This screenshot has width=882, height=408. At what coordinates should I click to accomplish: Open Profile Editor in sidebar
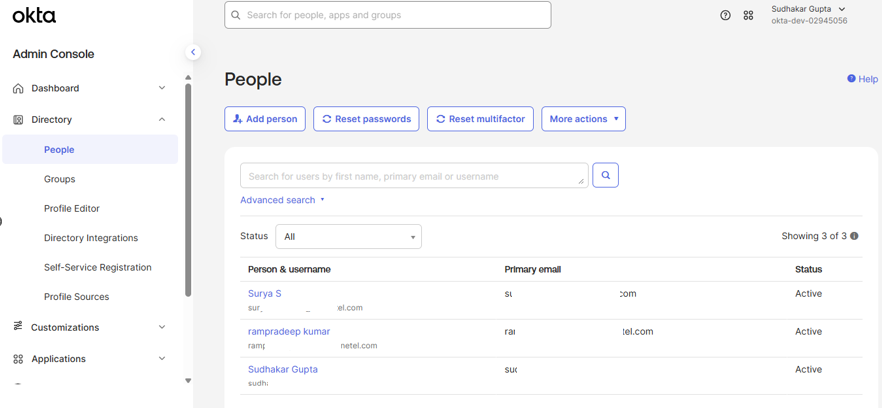tap(72, 208)
